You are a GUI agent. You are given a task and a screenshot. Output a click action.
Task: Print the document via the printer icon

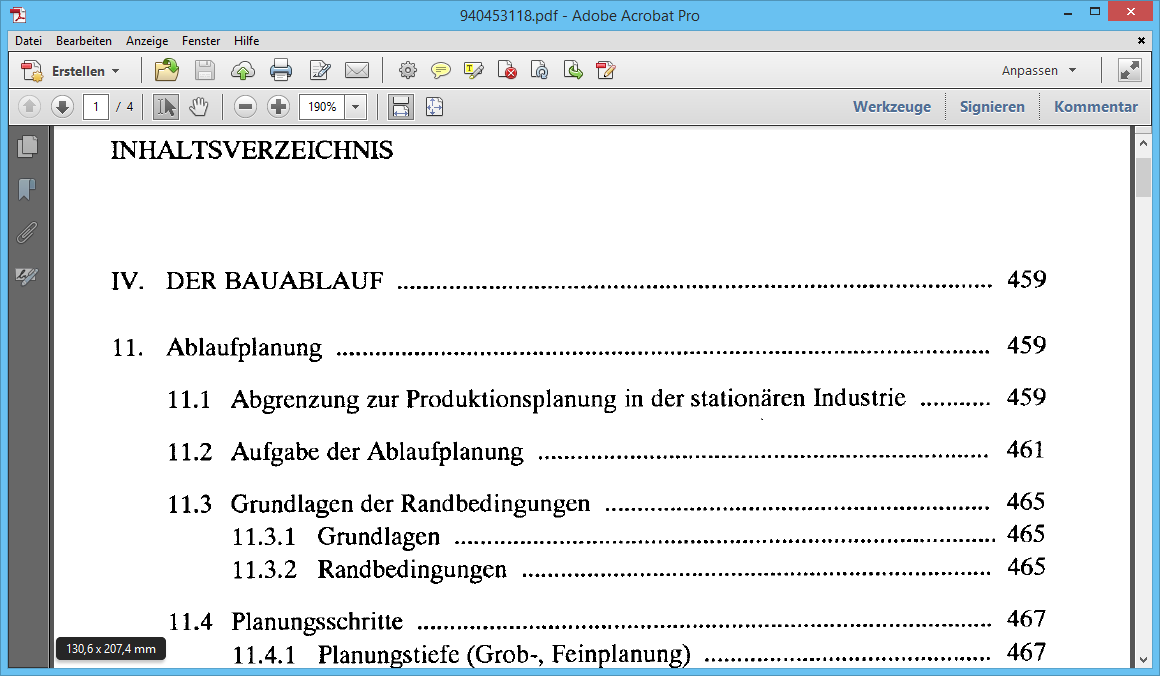[281, 70]
